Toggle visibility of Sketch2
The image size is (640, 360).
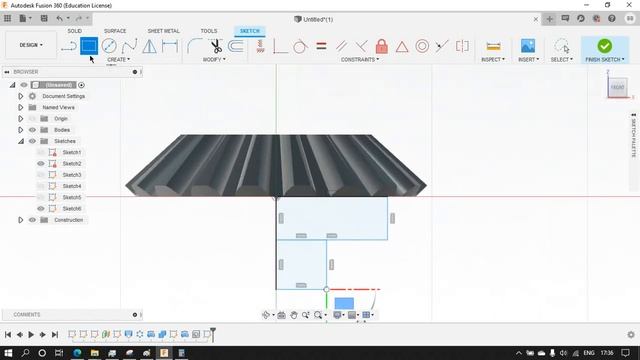tap(40, 163)
